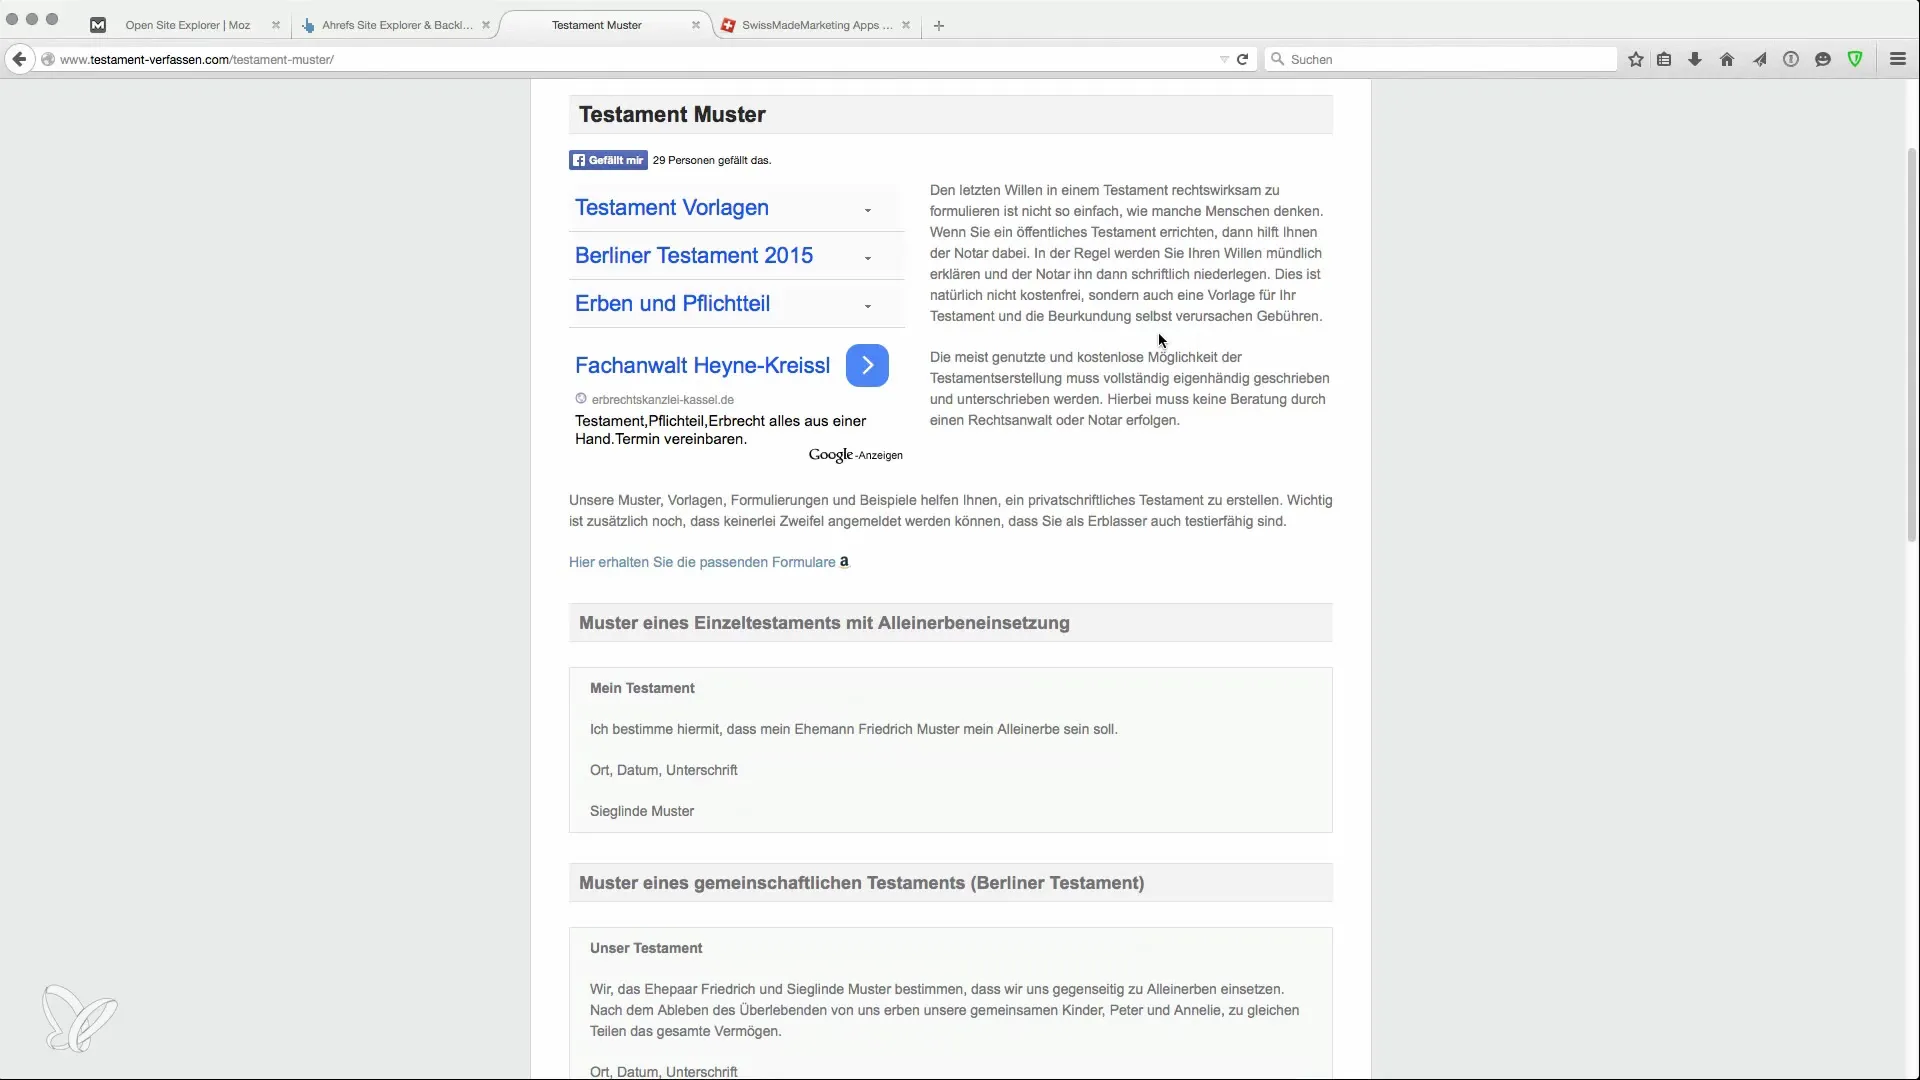Click the search magnifier icon
This screenshot has height=1080, width=1920.
pyautogui.click(x=1277, y=59)
